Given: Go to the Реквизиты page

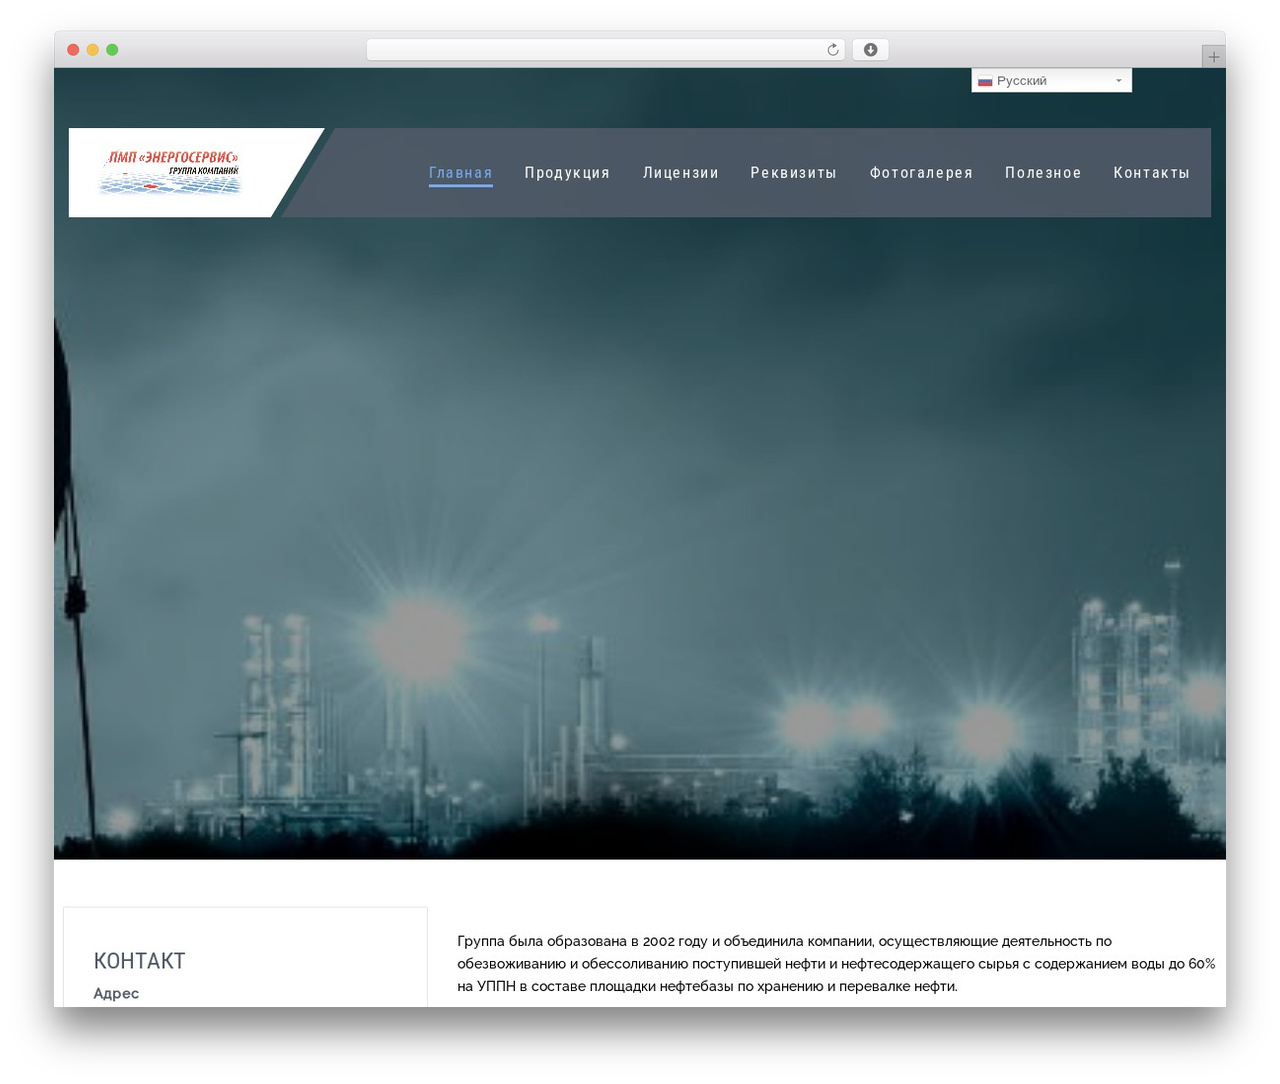Looking at the screenshot, I should (793, 173).
